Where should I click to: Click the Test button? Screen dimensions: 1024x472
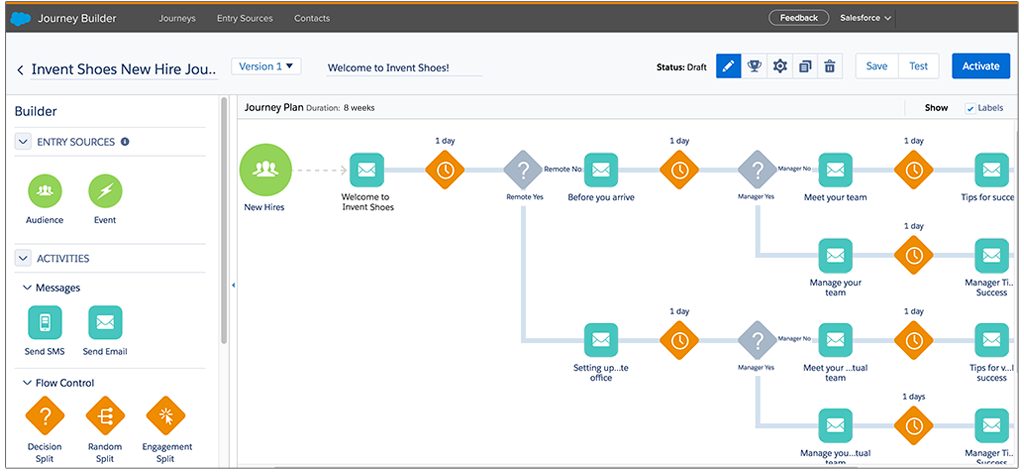(919, 66)
